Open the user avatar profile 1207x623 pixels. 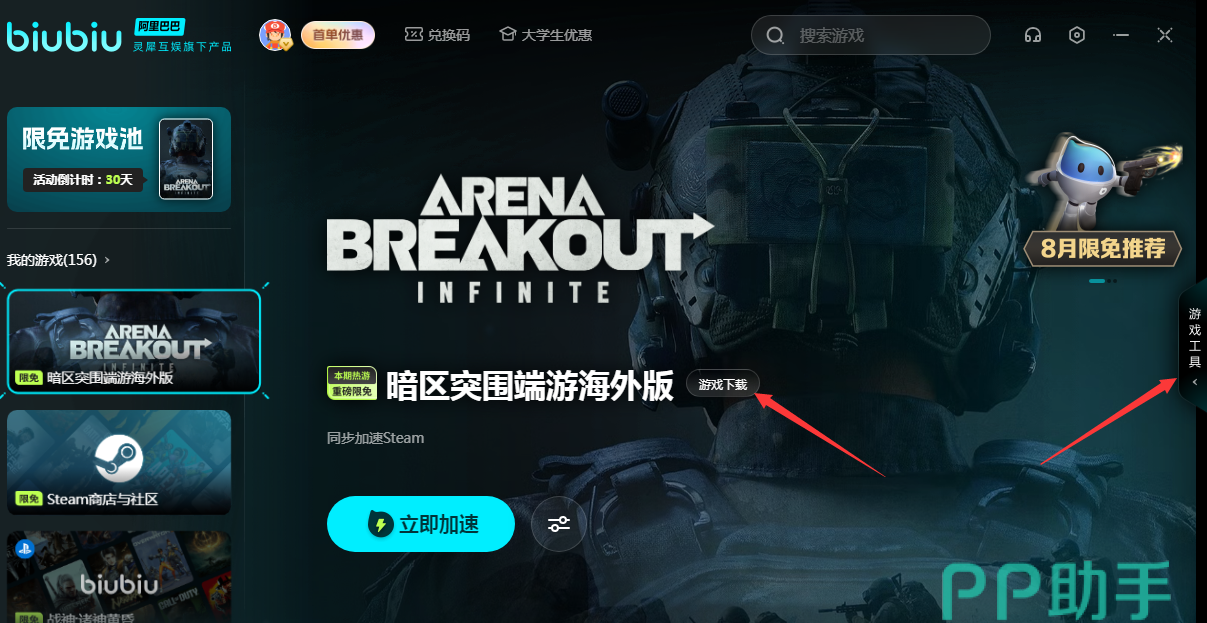[275, 35]
